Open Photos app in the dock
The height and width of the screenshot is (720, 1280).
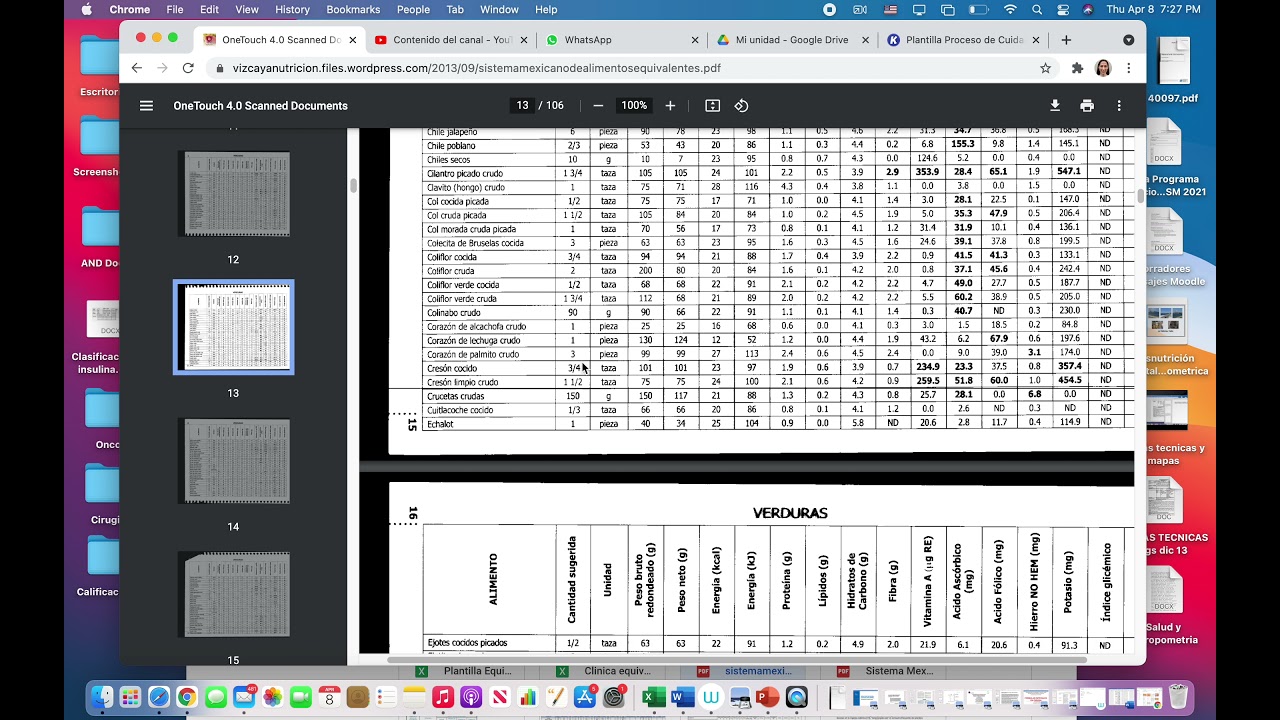[272, 697]
